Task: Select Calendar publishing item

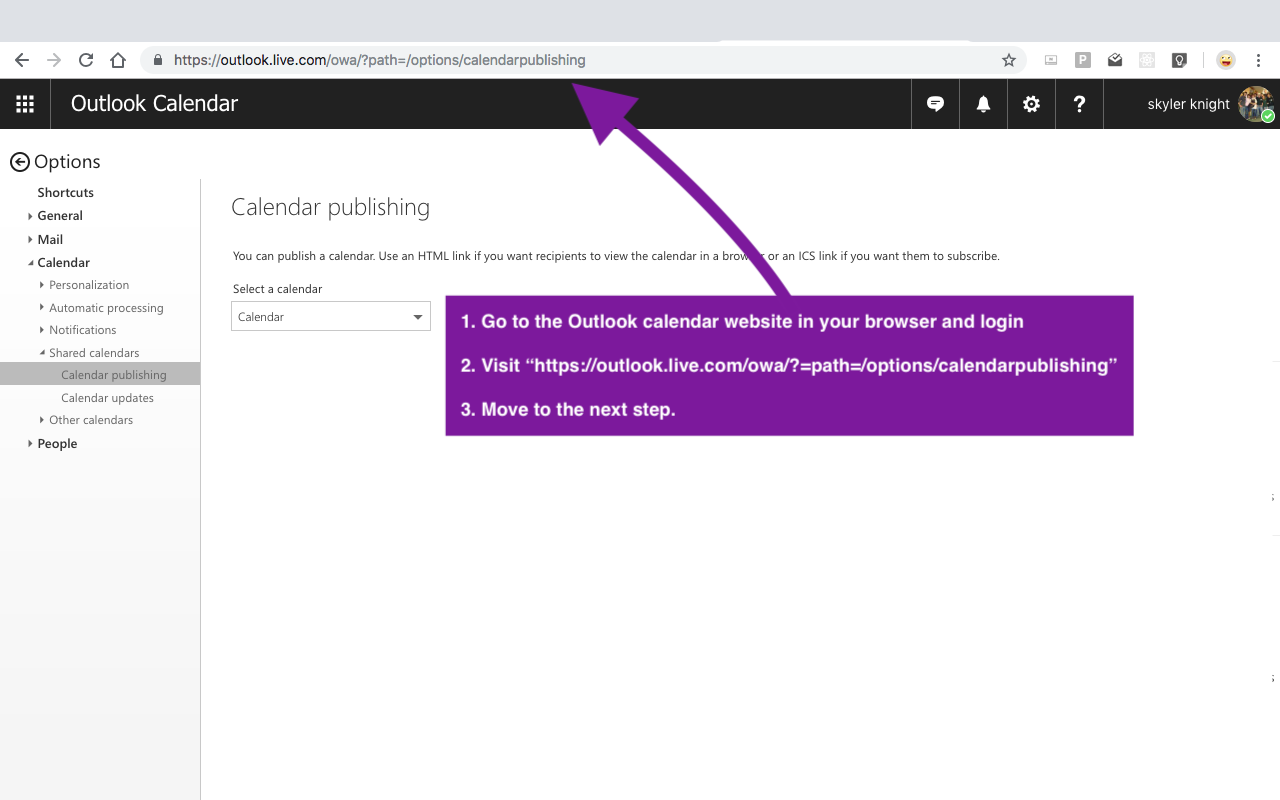Action: (x=100, y=375)
